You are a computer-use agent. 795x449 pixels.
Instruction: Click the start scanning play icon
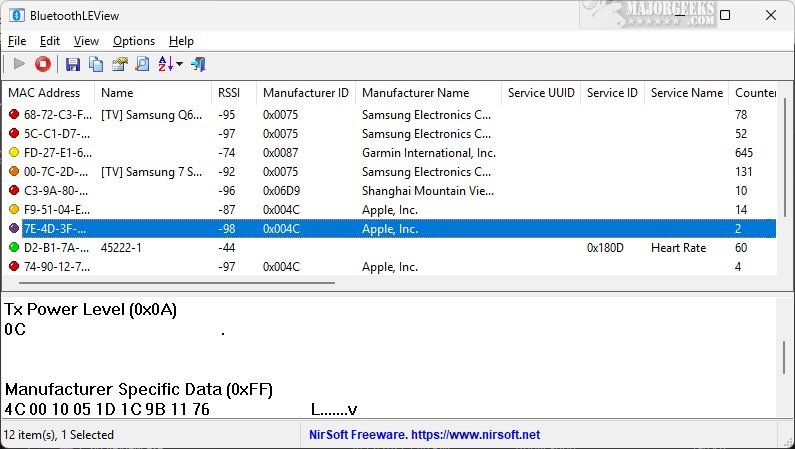pos(19,64)
